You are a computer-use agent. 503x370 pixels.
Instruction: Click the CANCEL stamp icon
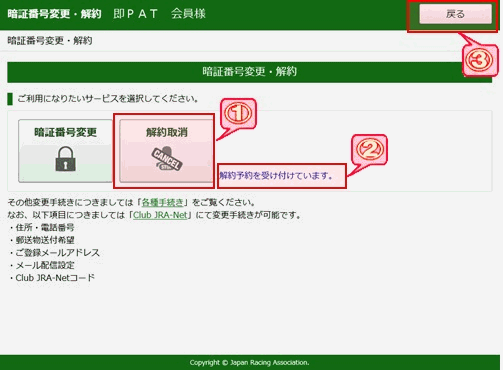pyautogui.click(x=167, y=159)
